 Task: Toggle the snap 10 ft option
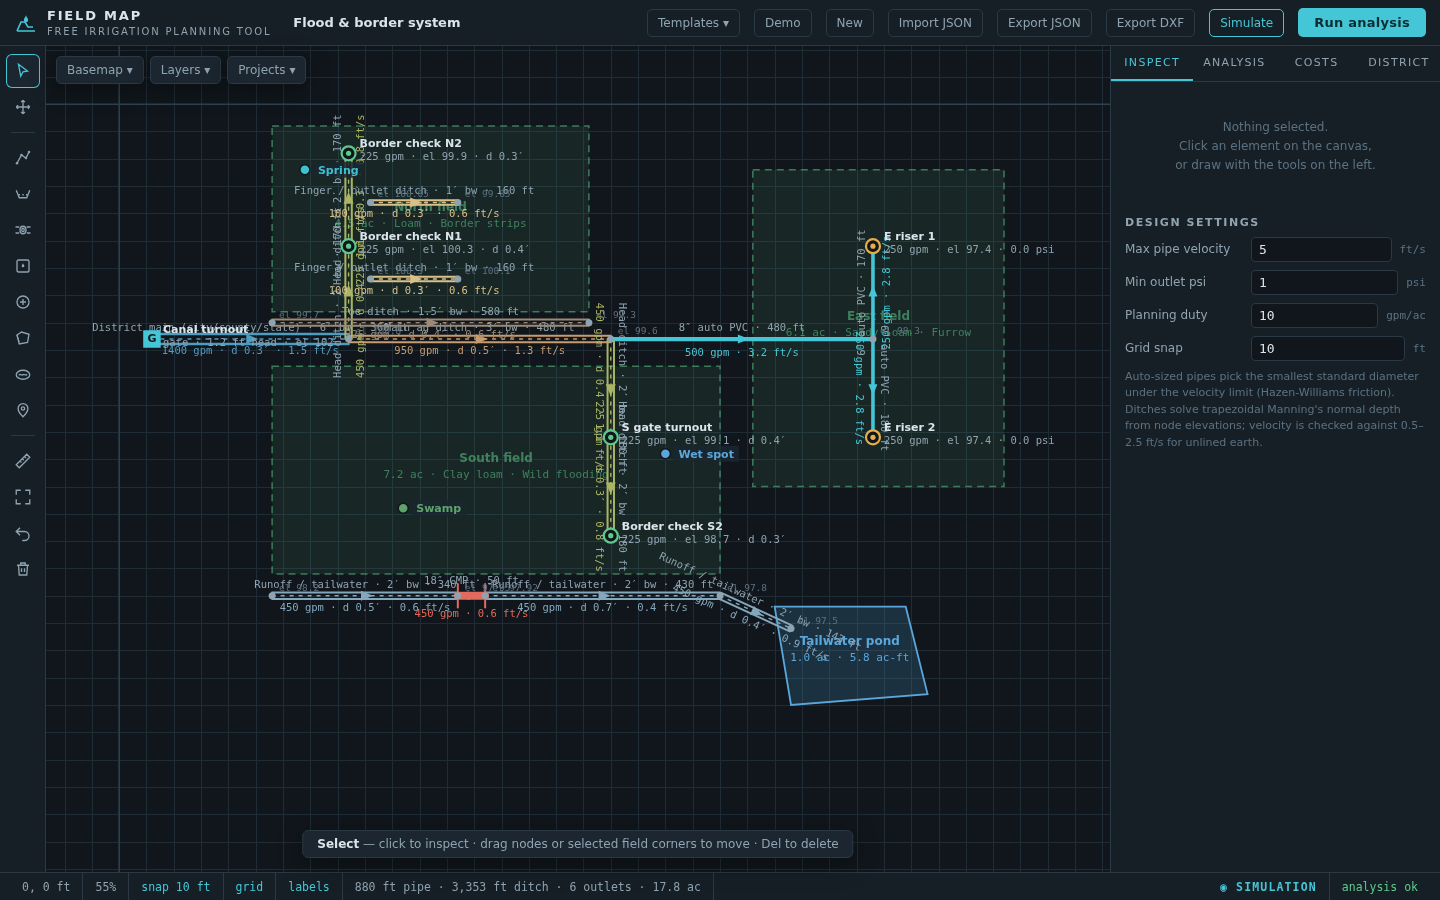point(176,887)
